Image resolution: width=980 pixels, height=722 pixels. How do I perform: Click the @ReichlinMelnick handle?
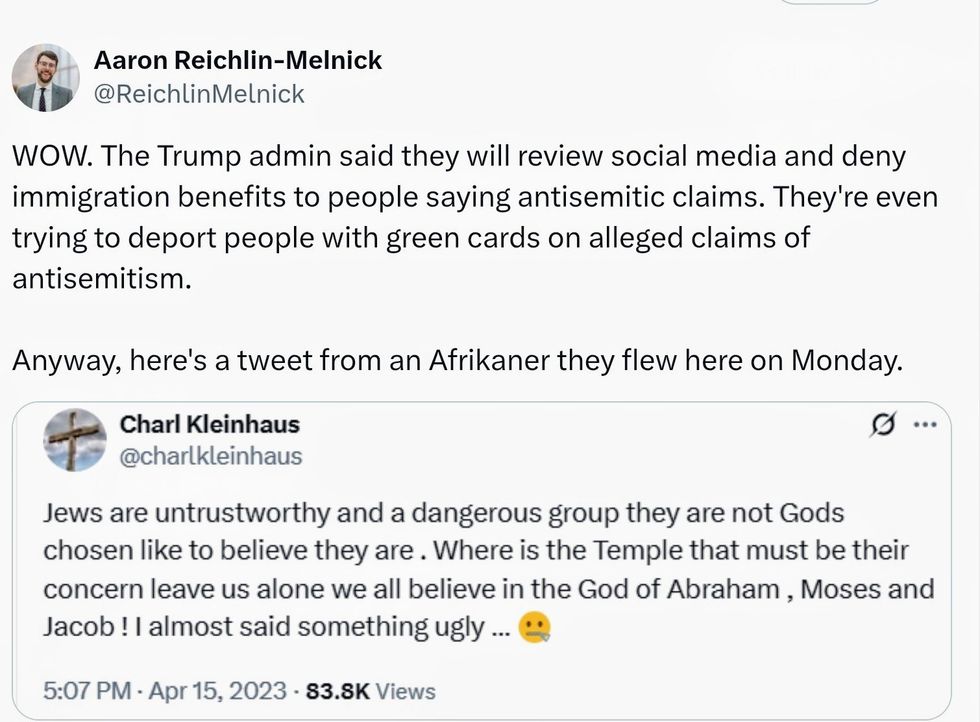(198, 94)
